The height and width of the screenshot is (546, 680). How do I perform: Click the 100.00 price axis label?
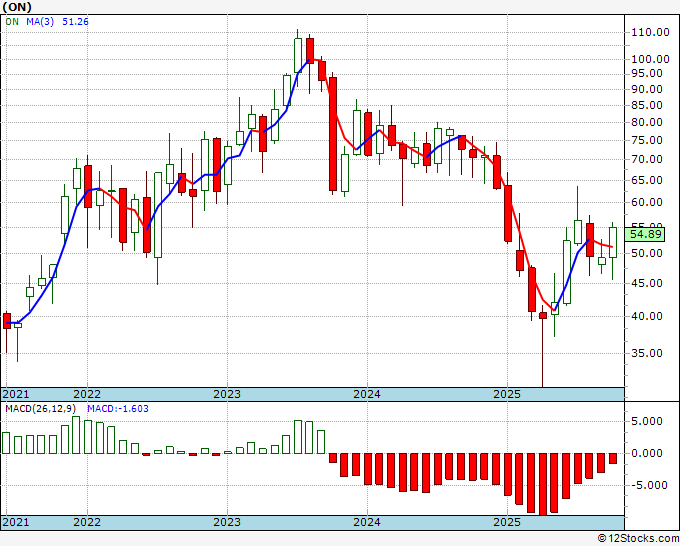pos(650,59)
